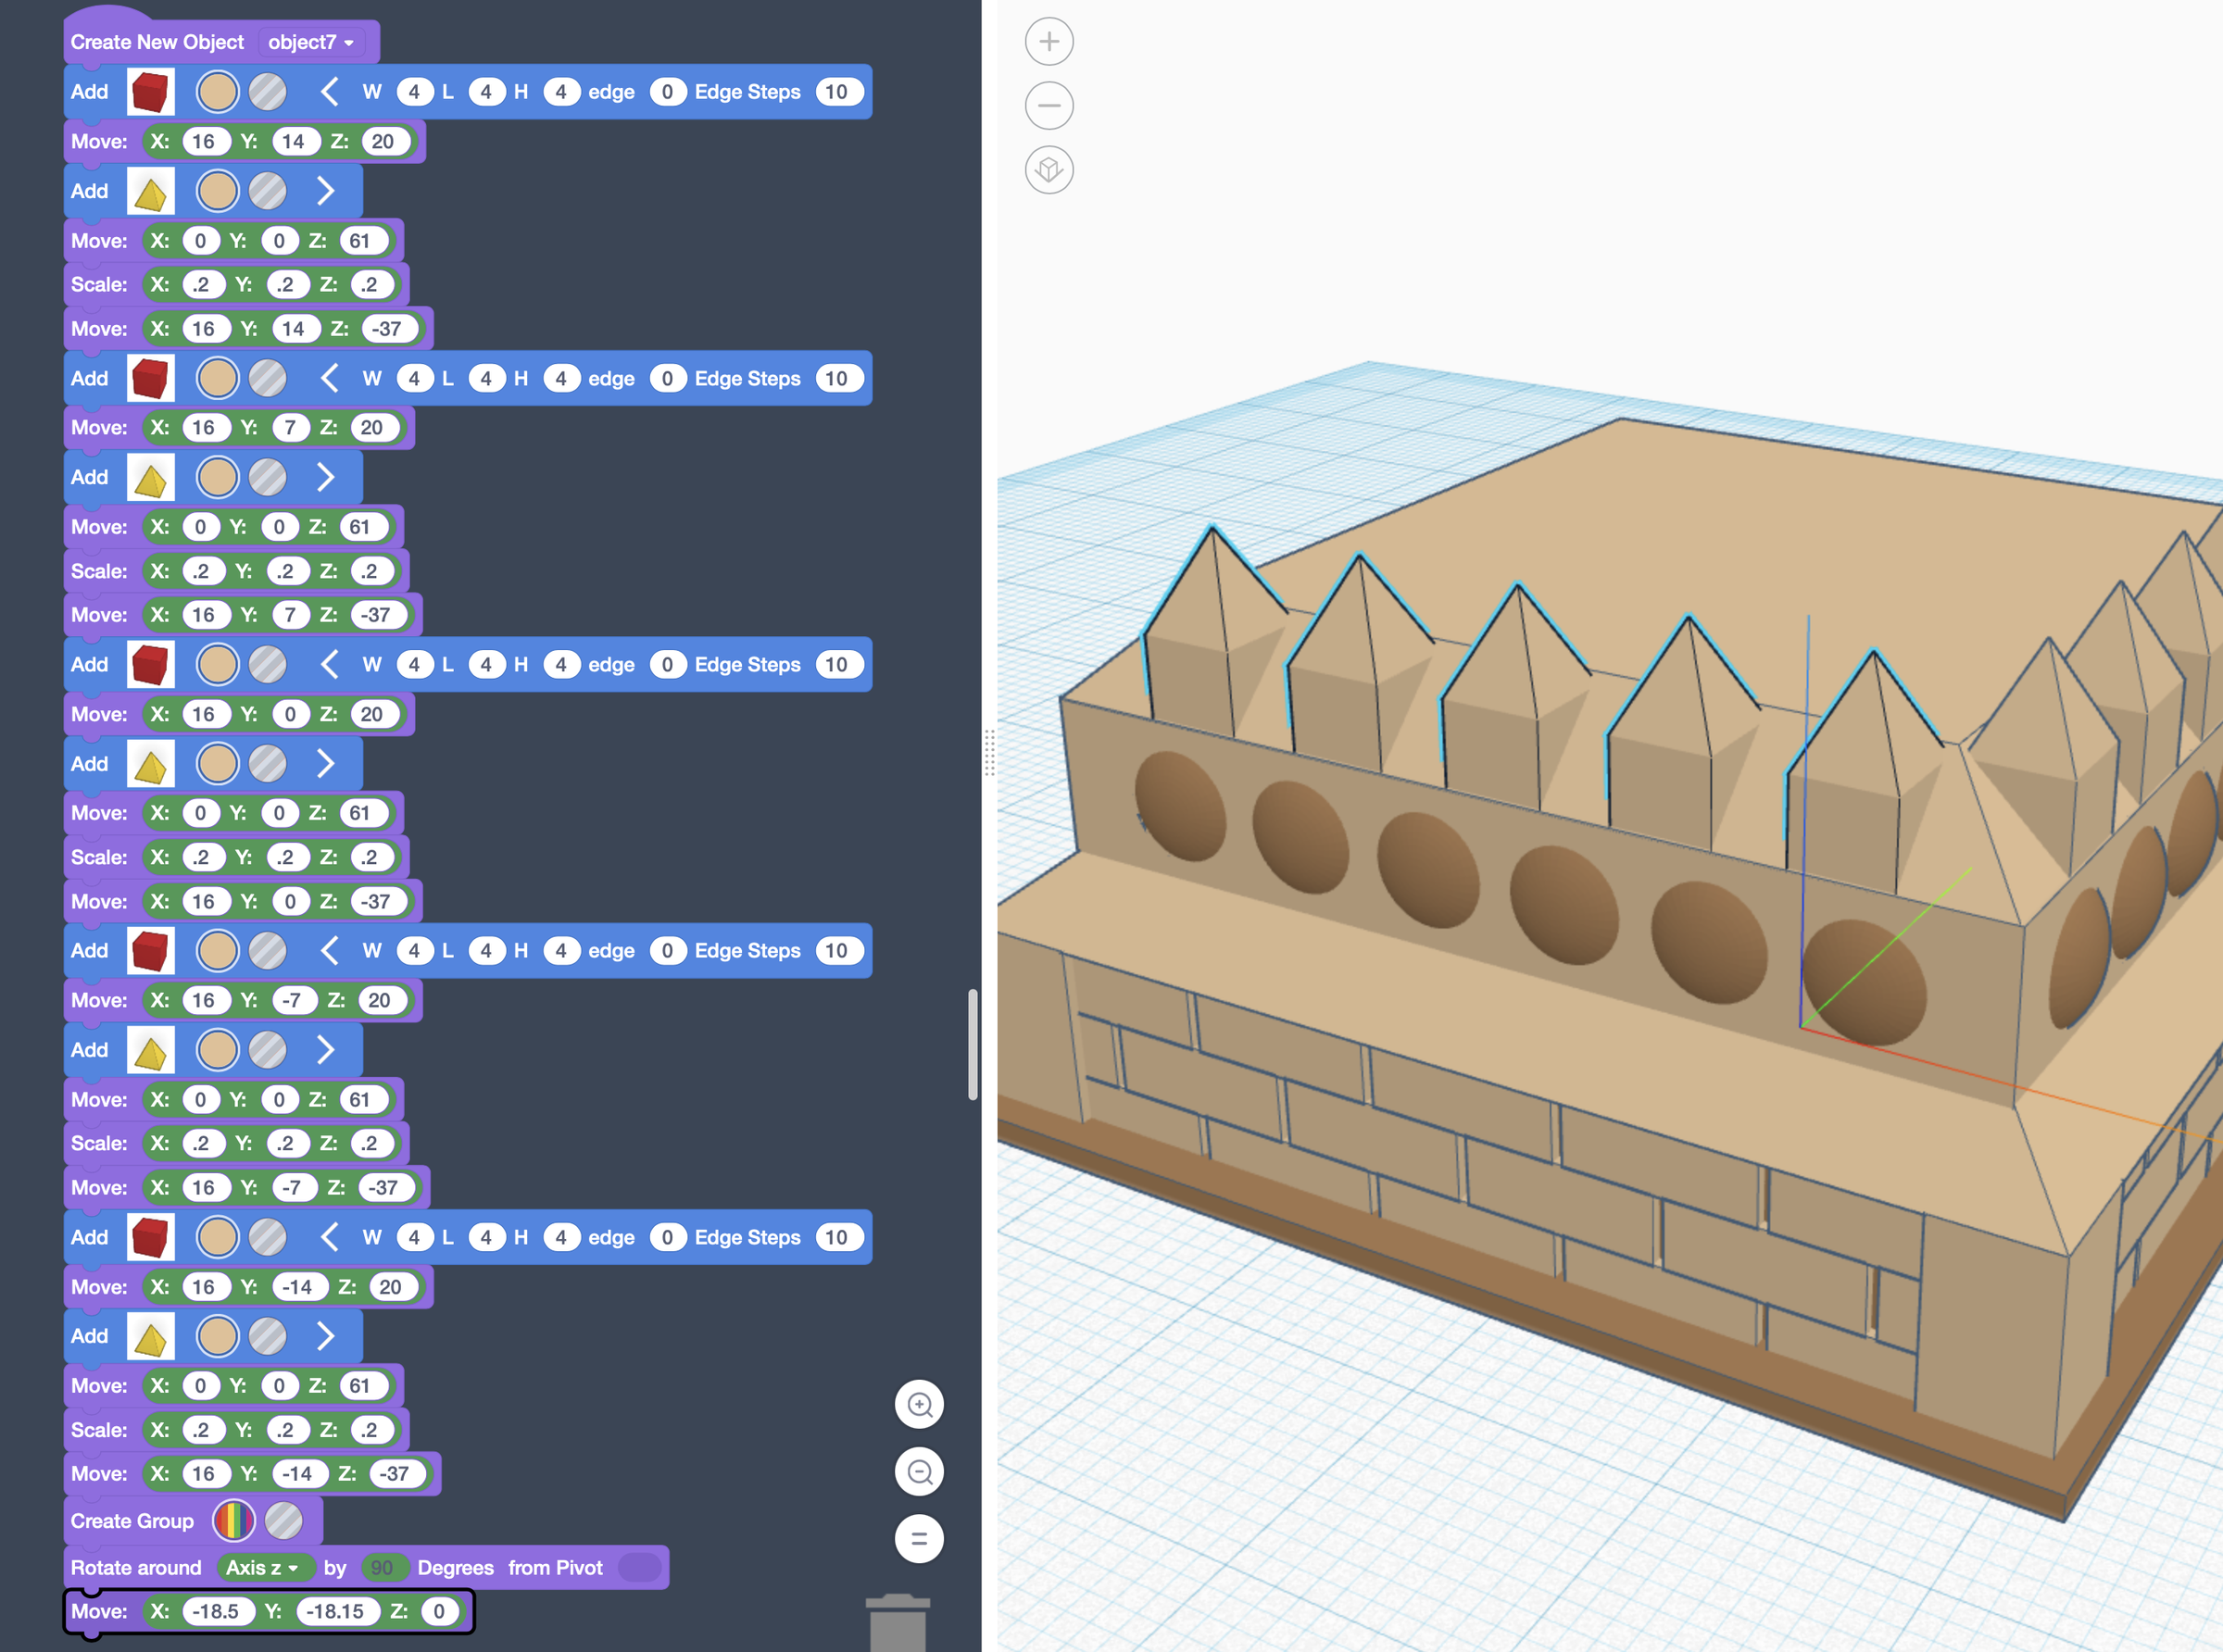
Task: Toggle the gray circle in the Create Group block
Action: pyautogui.click(x=287, y=1520)
